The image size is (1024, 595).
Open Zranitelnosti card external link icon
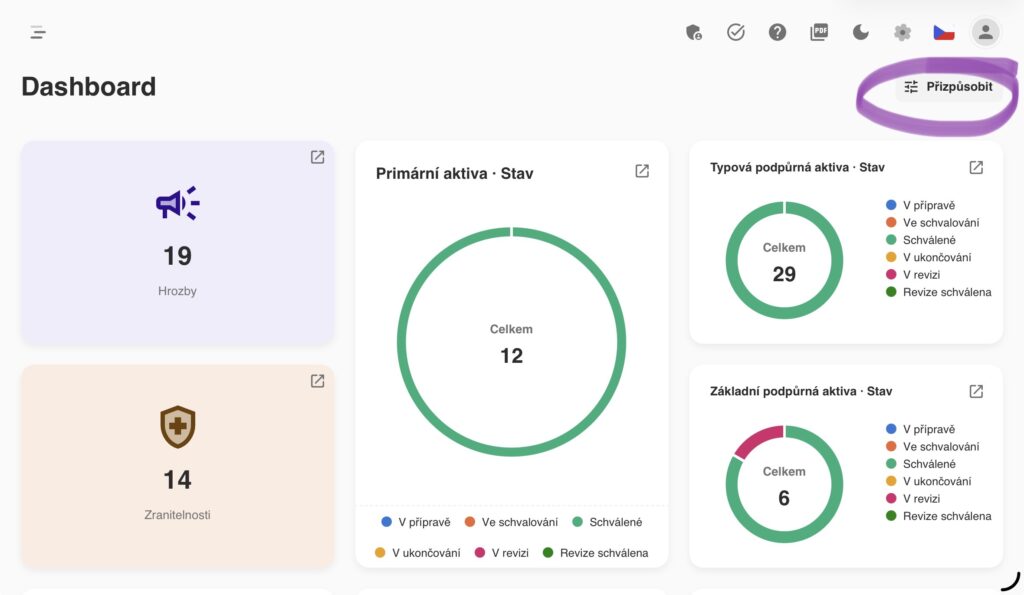click(317, 381)
